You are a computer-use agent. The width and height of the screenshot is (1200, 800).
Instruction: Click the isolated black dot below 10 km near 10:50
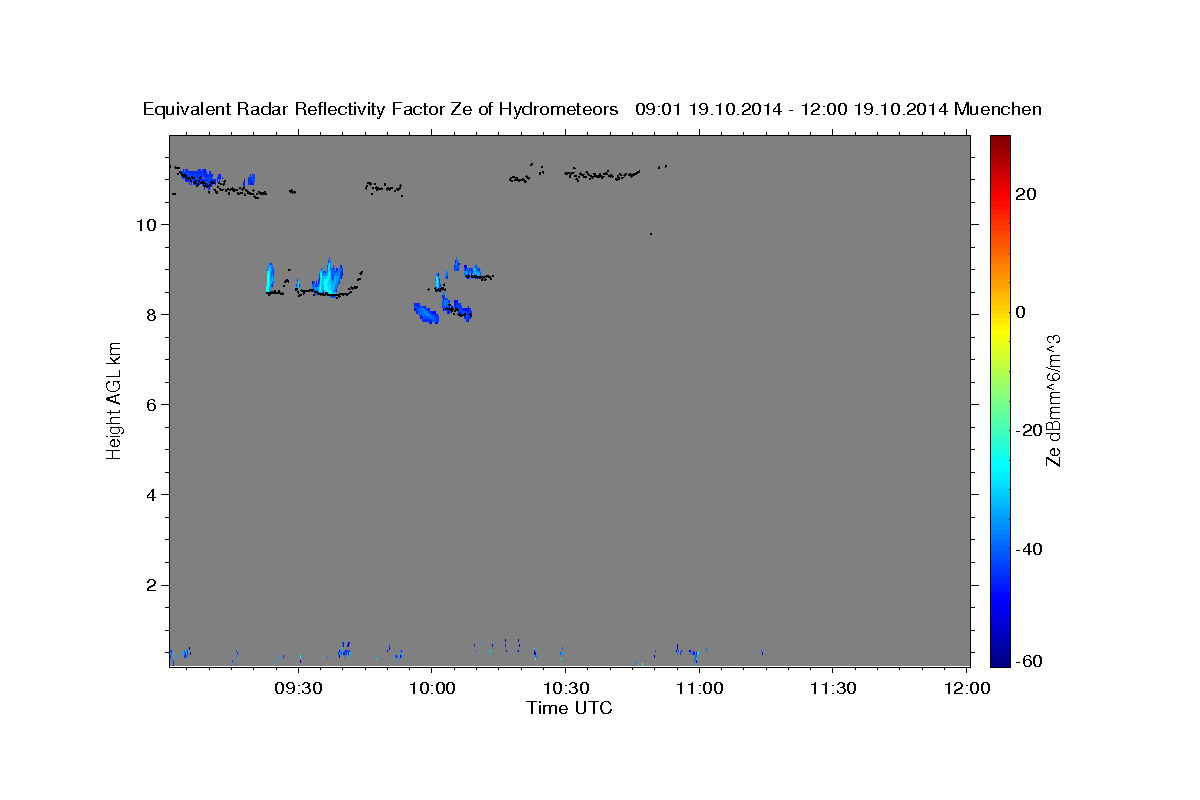click(650, 234)
